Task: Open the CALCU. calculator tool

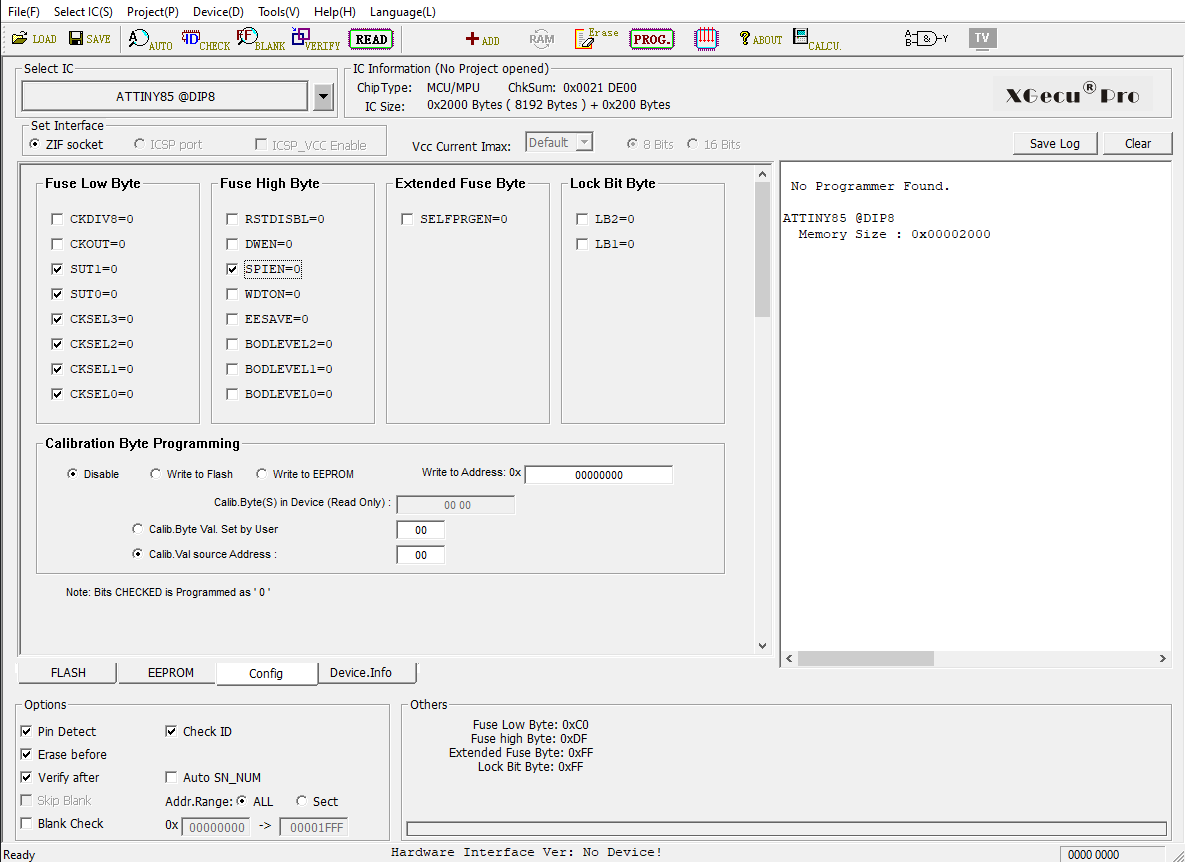Action: [x=816, y=39]
